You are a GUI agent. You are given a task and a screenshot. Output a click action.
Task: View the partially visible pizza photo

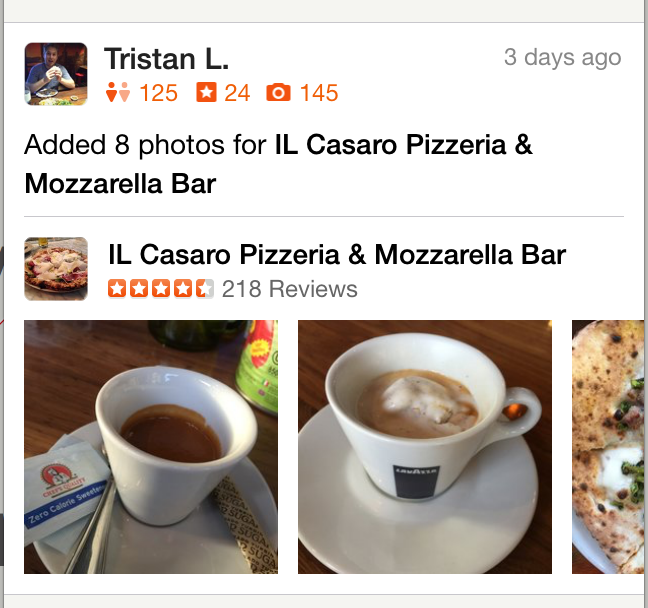pyautogui.click(x=608, y=447)
